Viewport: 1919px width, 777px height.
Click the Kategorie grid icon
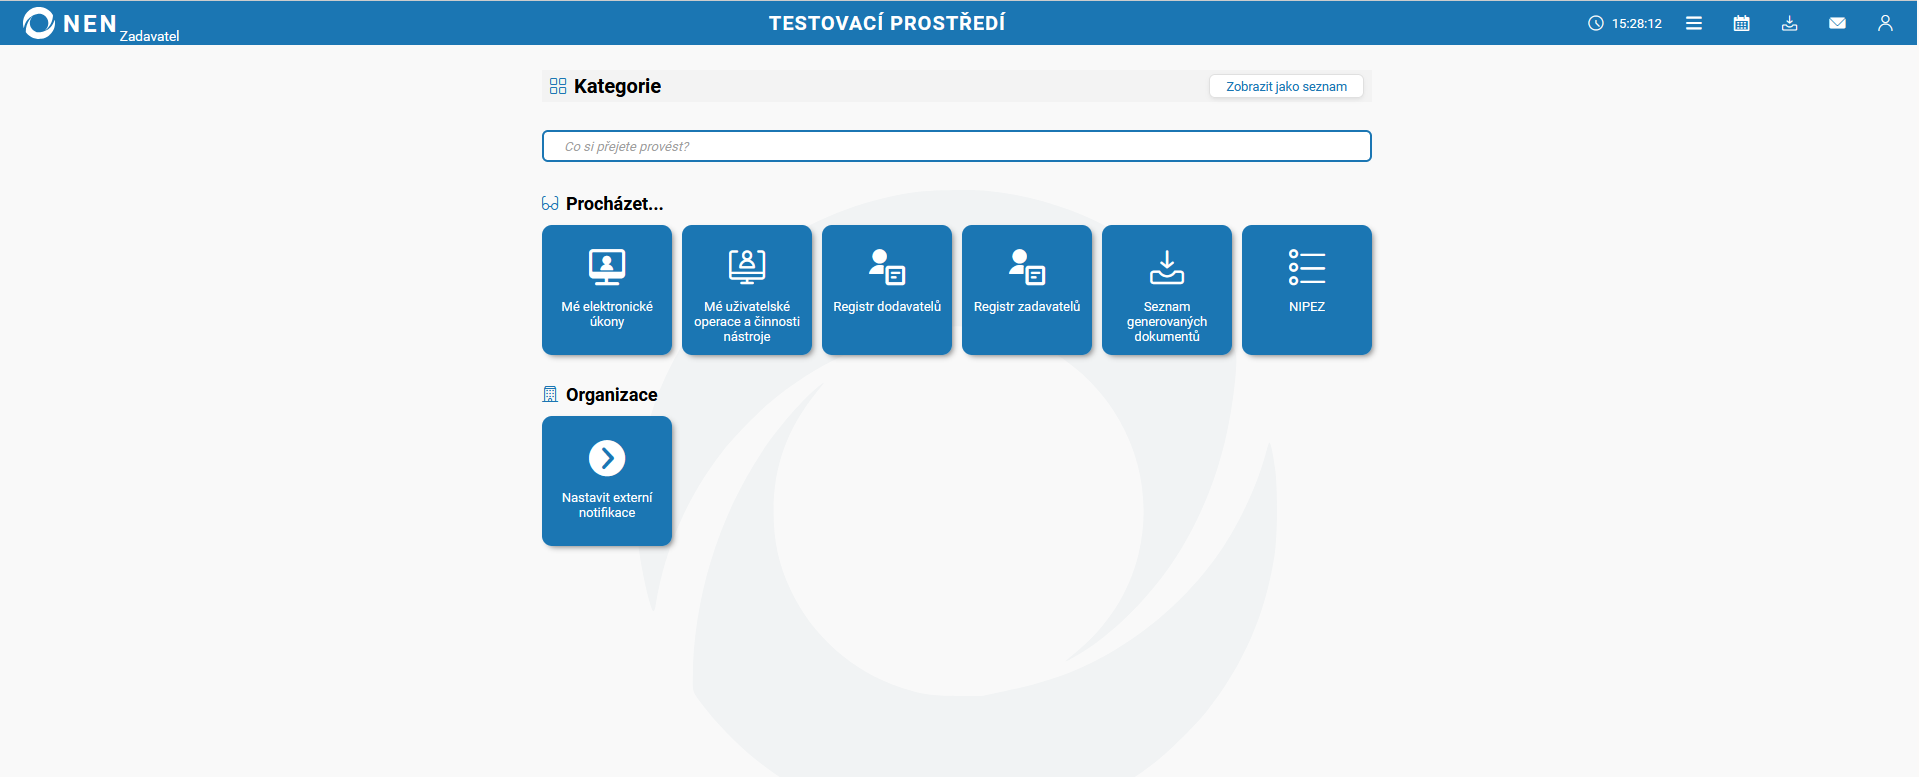[x=558, y=86]
